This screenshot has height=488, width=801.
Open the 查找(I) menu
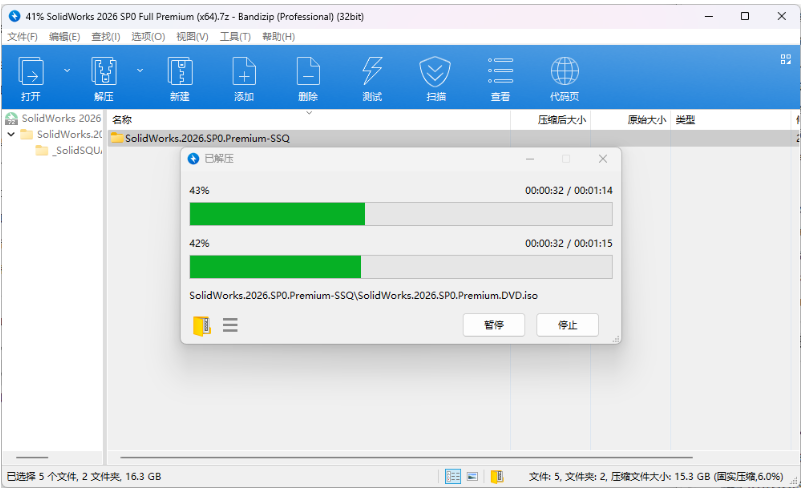click(106, 37)
